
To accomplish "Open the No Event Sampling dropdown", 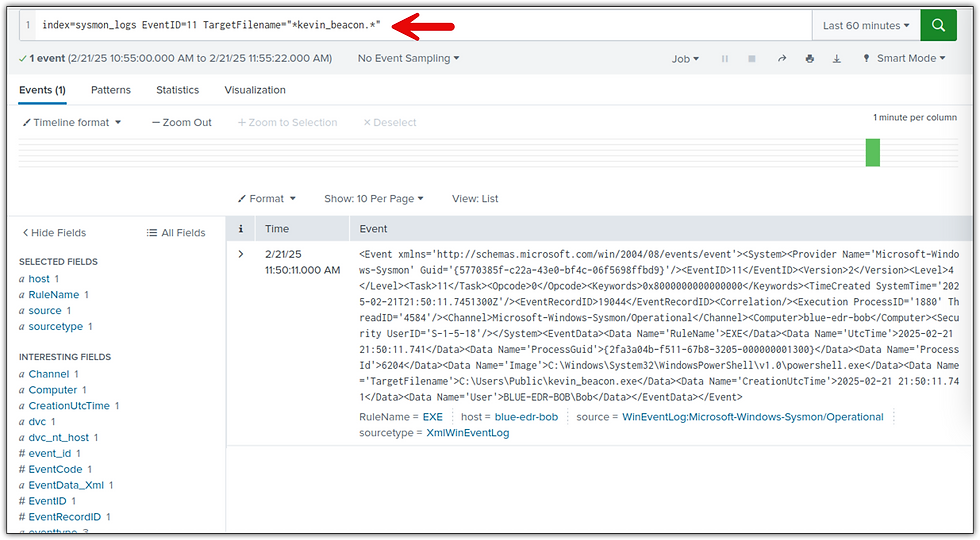I will tap(408, 58).
